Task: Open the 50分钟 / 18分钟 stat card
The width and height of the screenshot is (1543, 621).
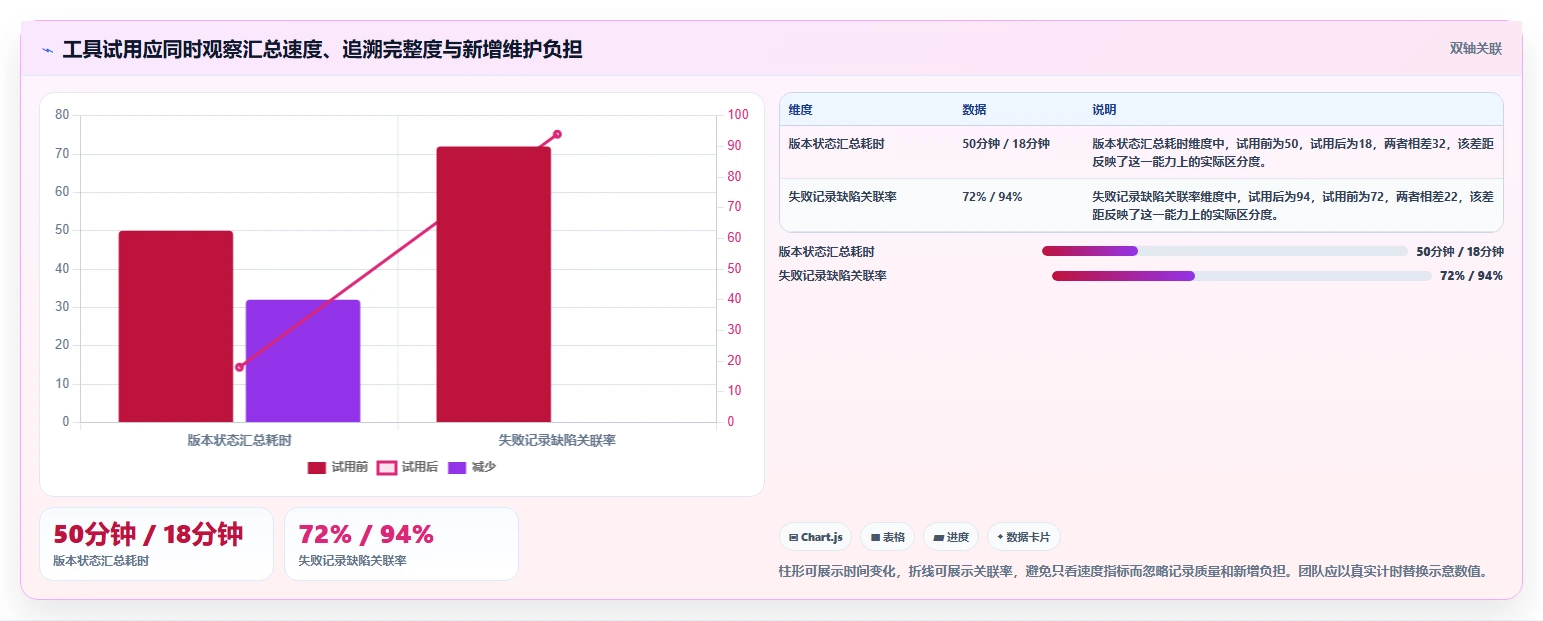Action: pyautogui.click(x=156, y=544)
